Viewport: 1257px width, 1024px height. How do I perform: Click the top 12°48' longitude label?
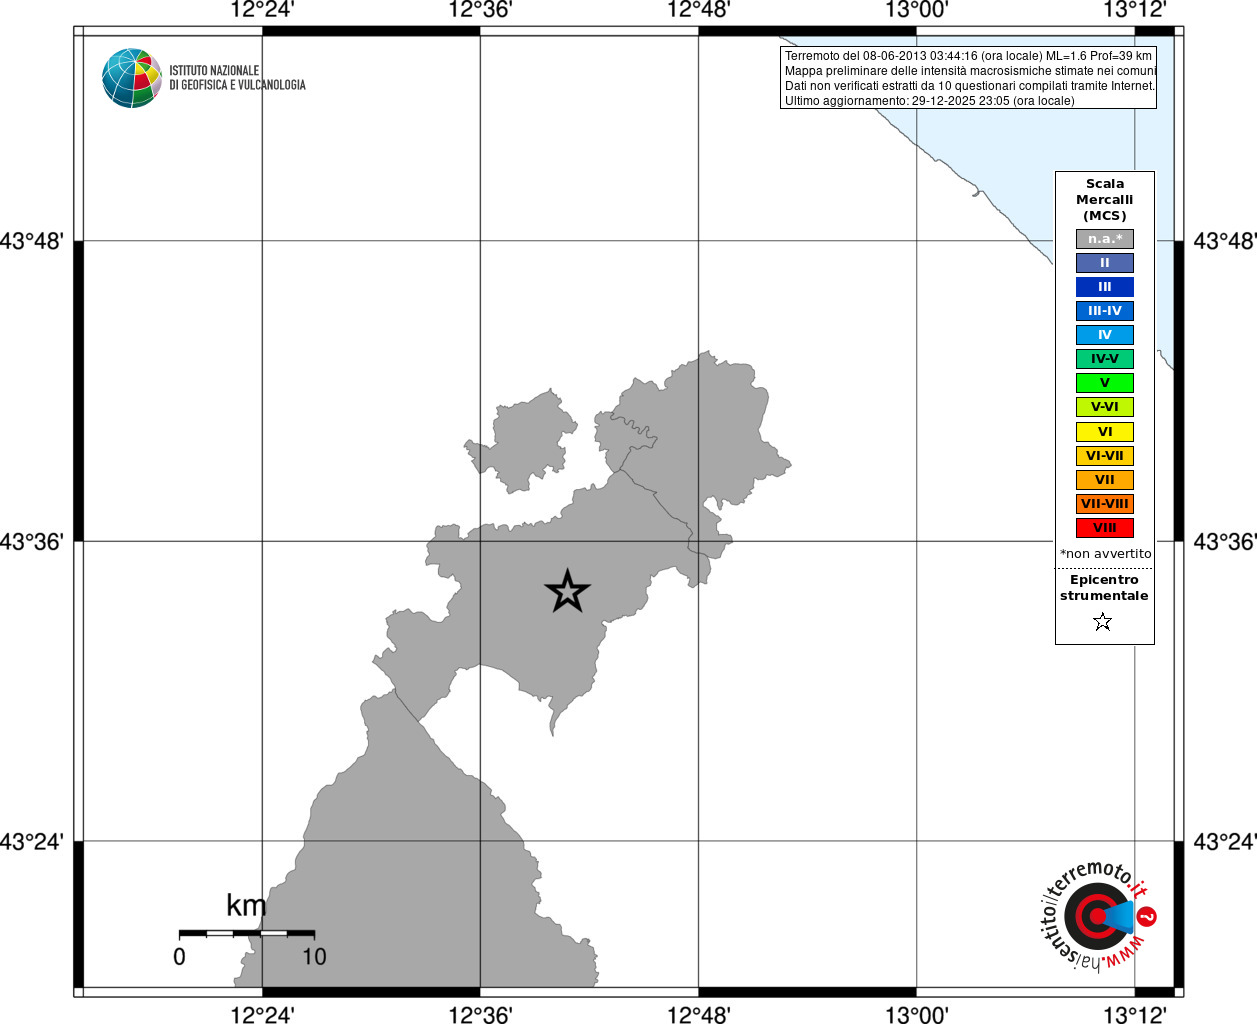699,10
